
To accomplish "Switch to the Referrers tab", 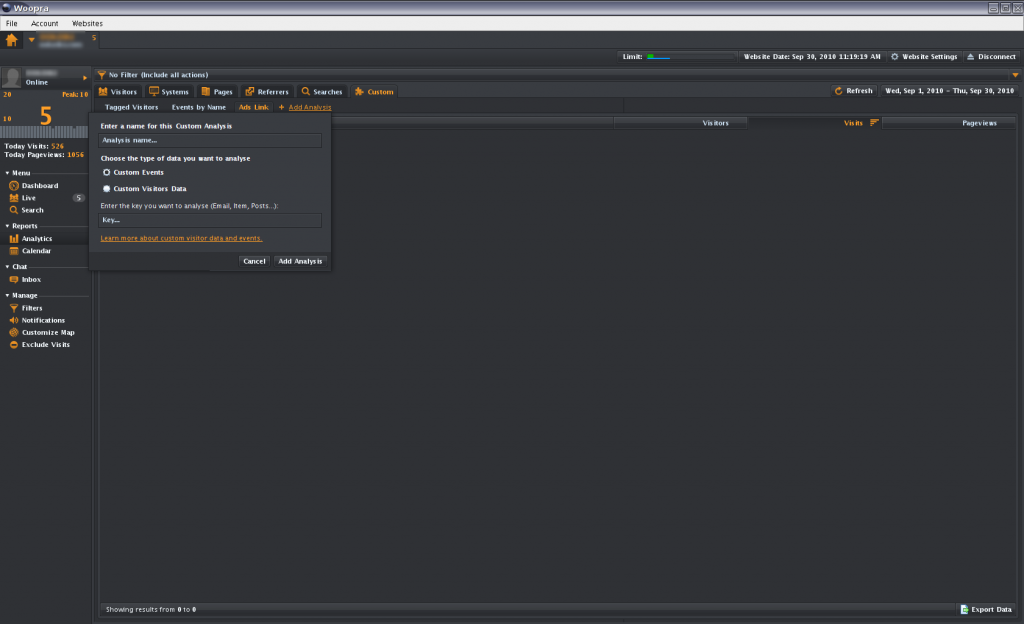I will (x=266, y=91).
